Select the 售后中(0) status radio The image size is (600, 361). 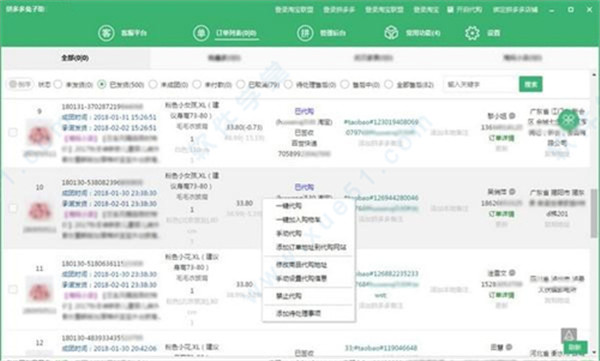click(344, 84)
